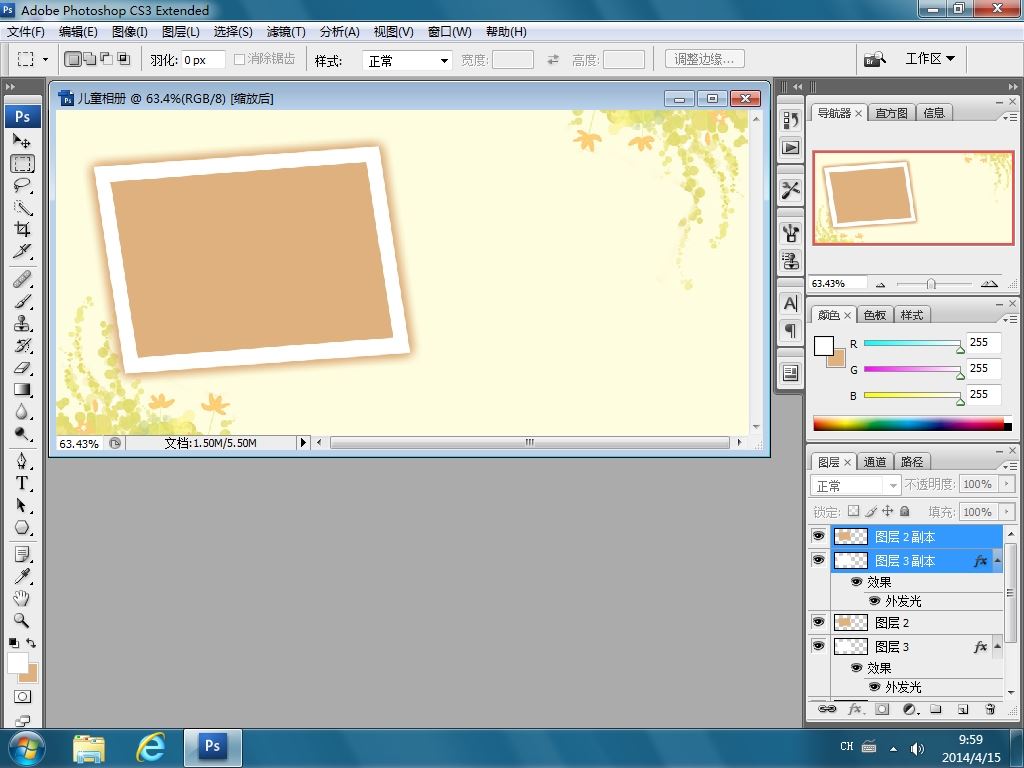Hide the 图层 3 副本 layer
This screenshot has width=1024, height=768.
coord(818,560)
